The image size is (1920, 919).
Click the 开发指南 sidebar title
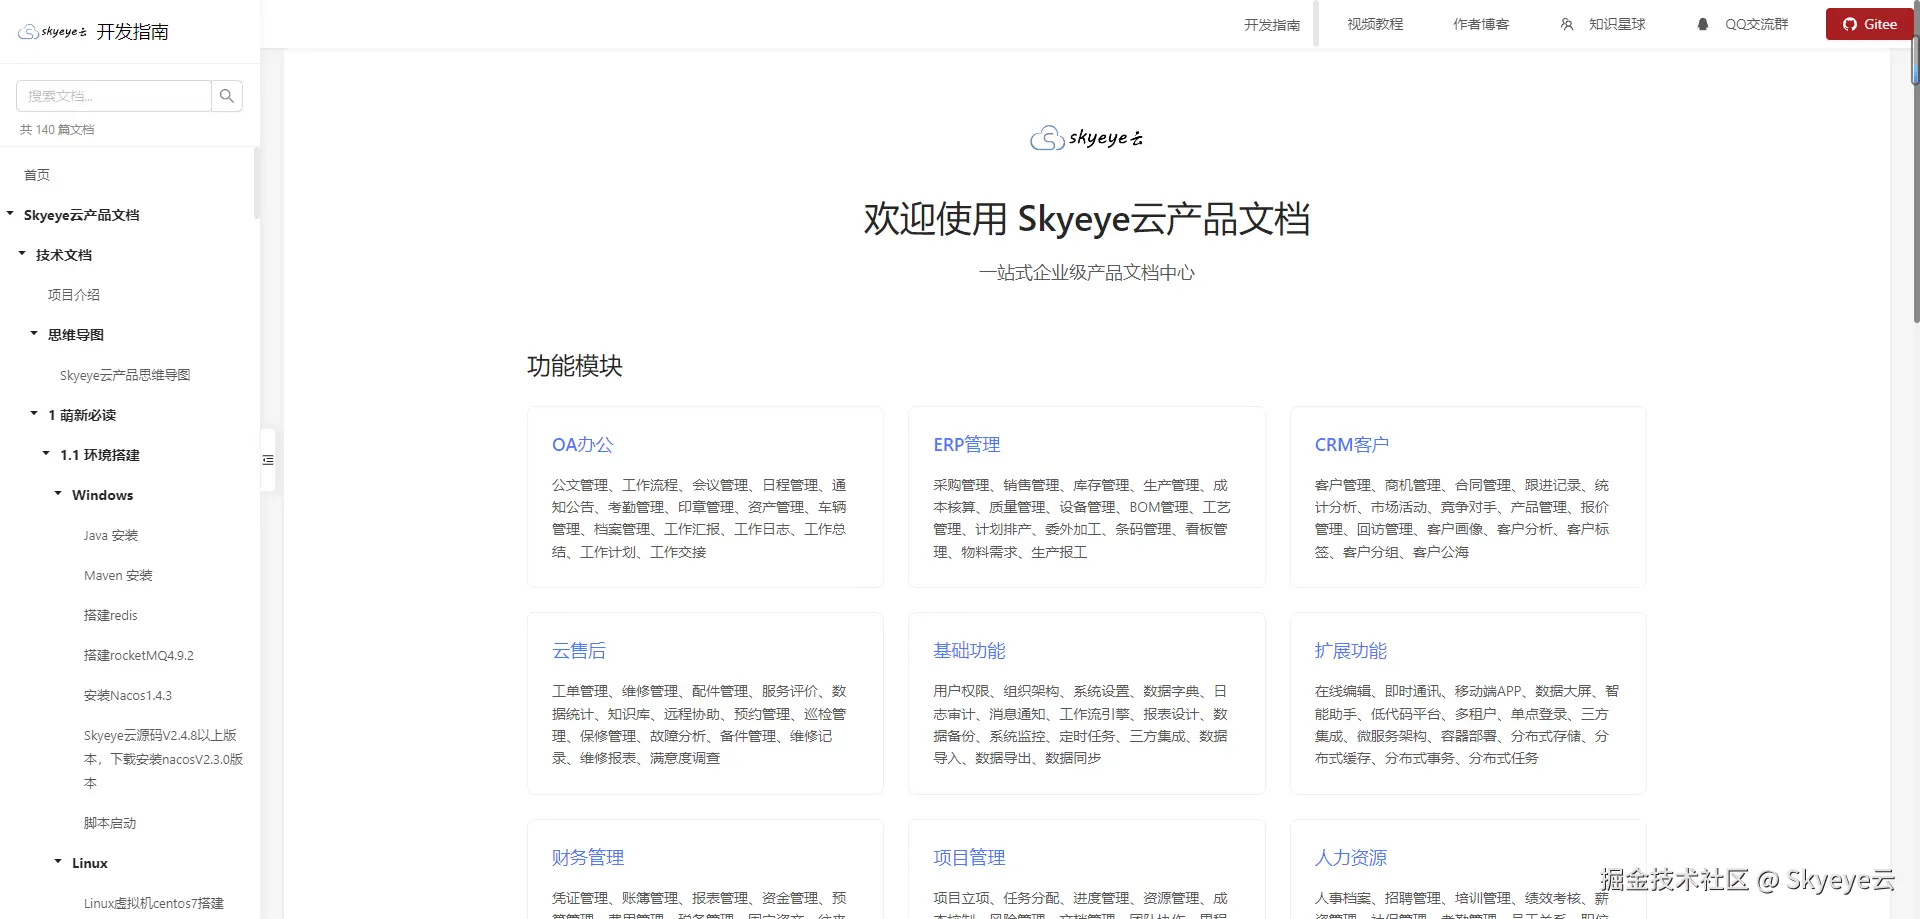tap(133, 32)
